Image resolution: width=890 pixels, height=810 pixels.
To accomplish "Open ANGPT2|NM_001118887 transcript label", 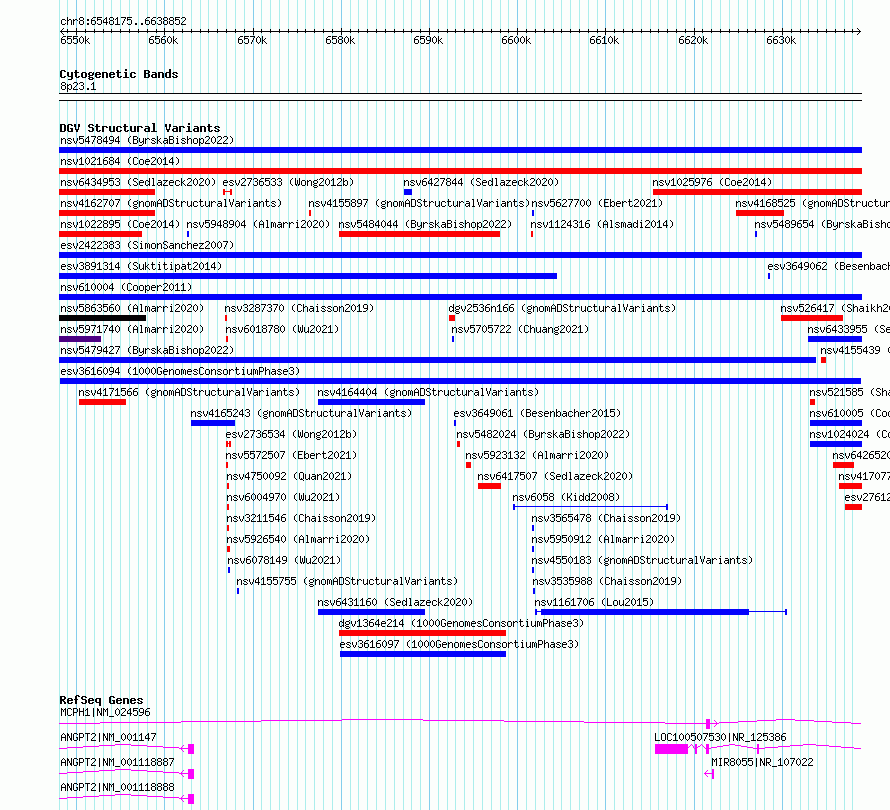I will pos(117,762).
